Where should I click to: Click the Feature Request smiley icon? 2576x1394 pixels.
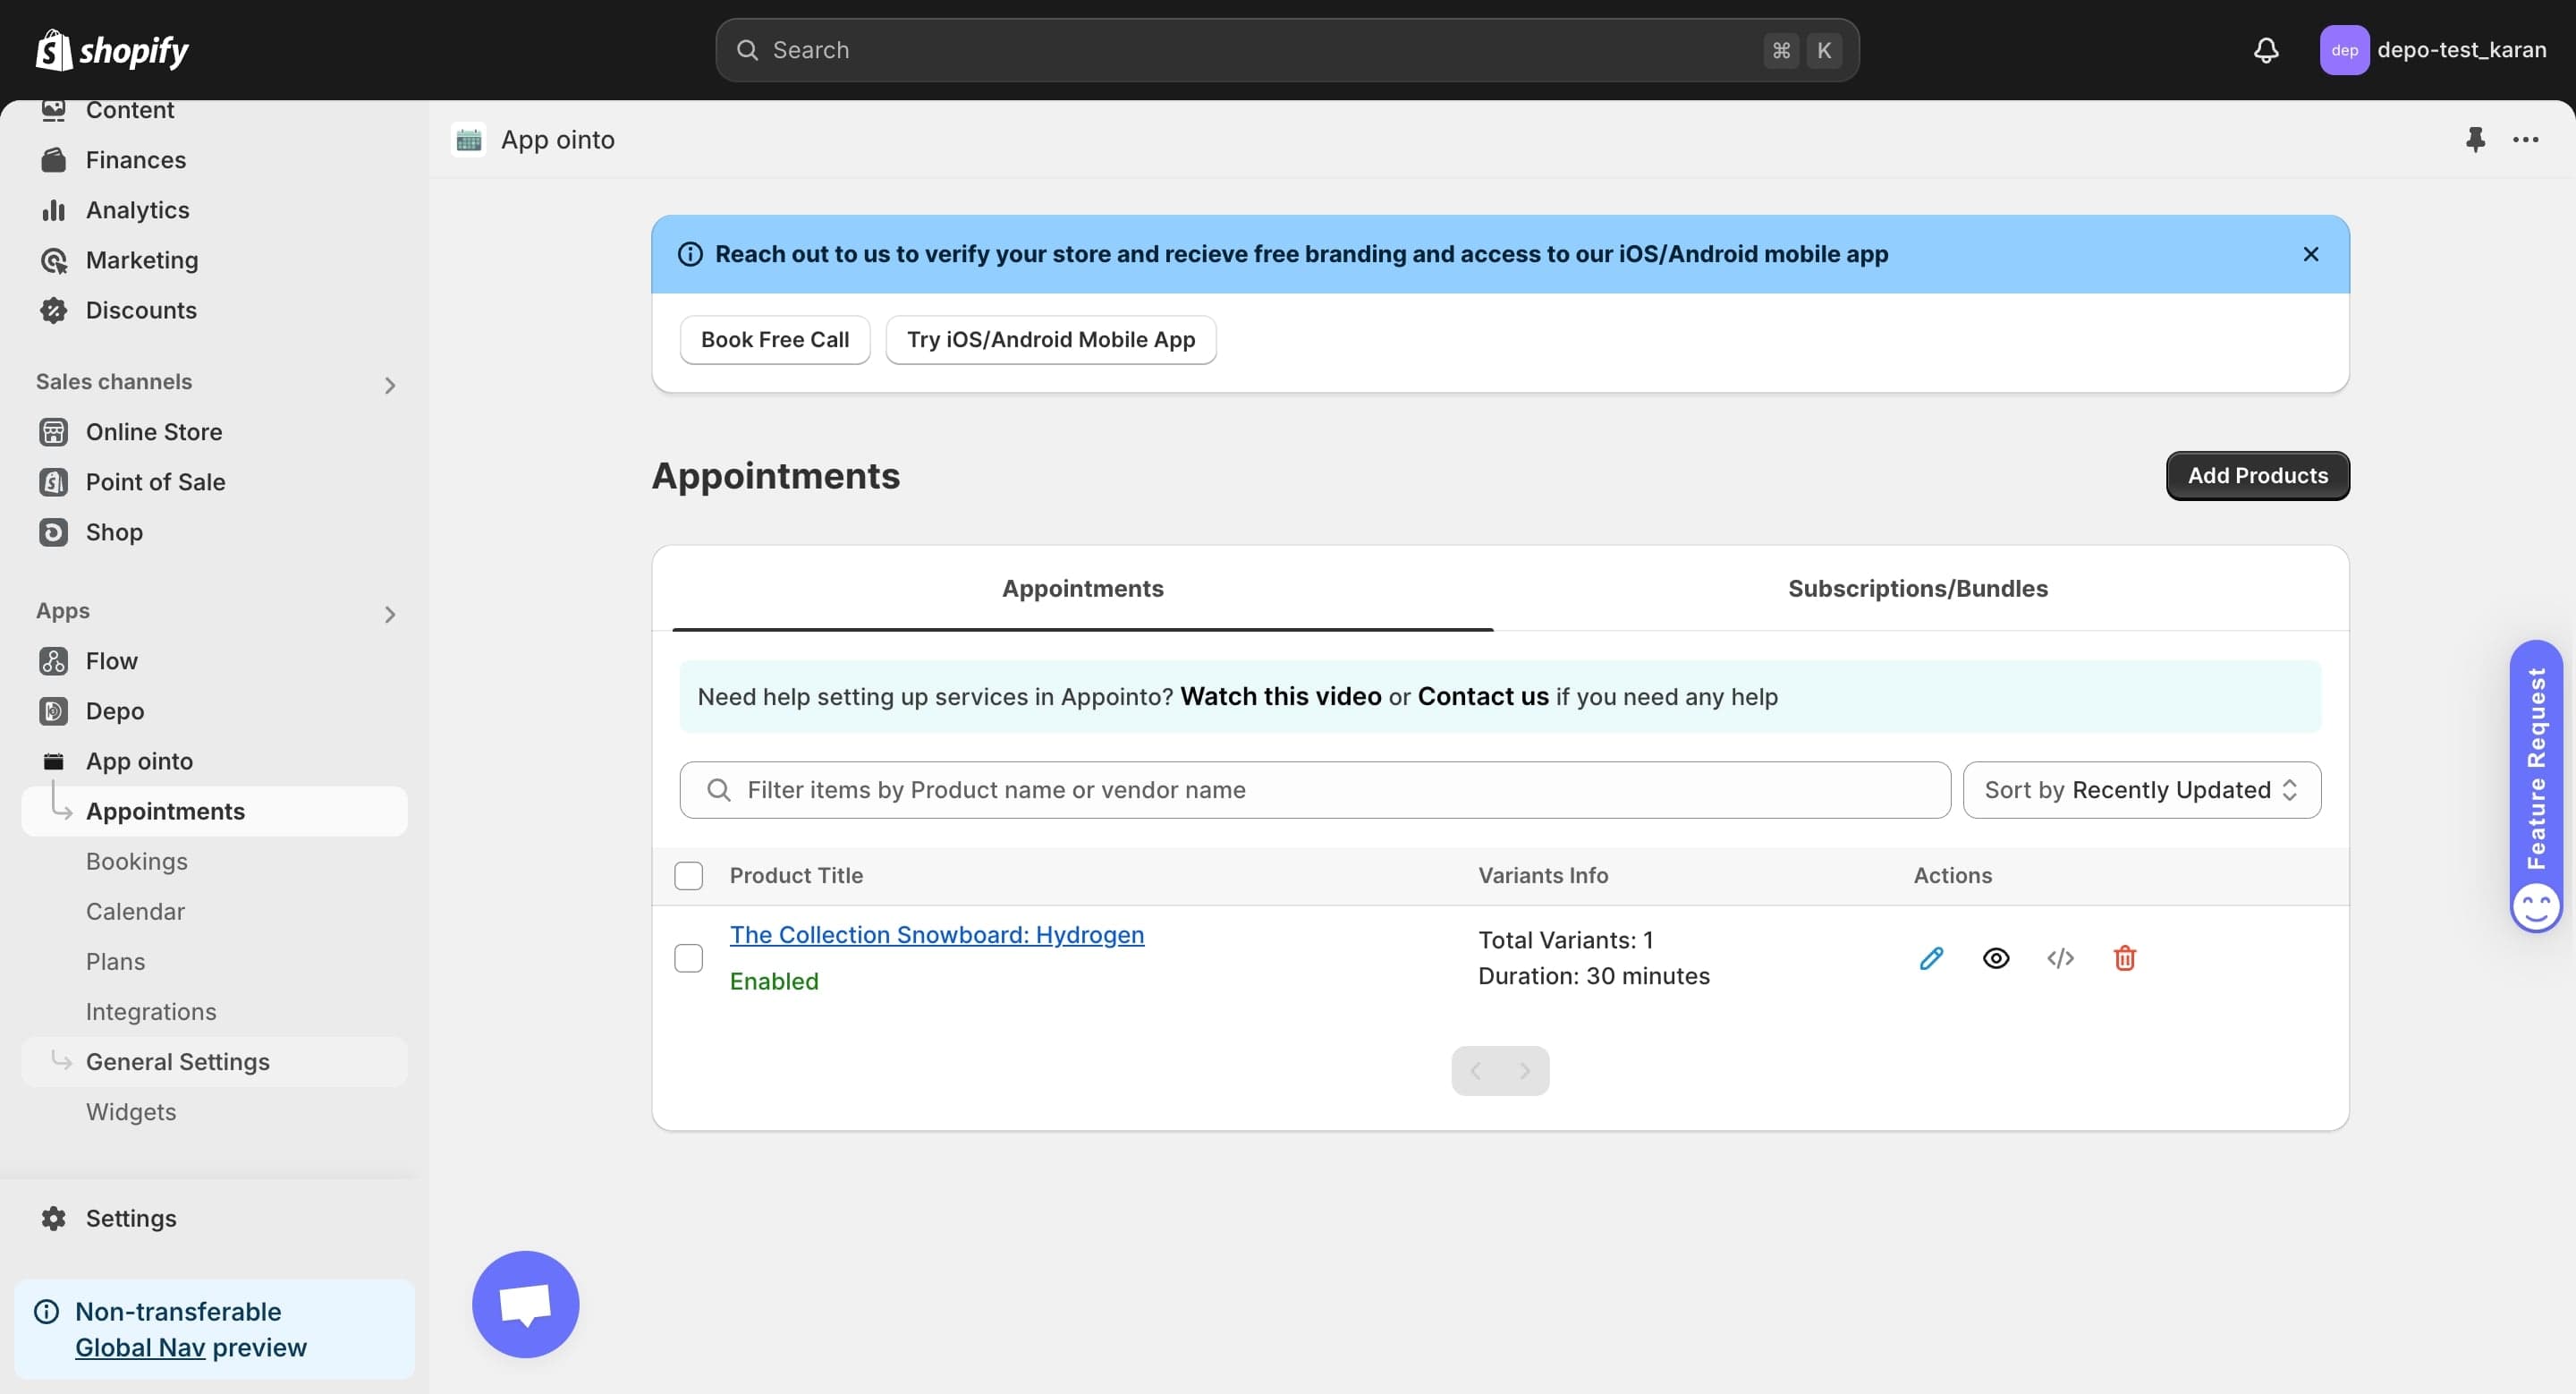pos(2536,908)
